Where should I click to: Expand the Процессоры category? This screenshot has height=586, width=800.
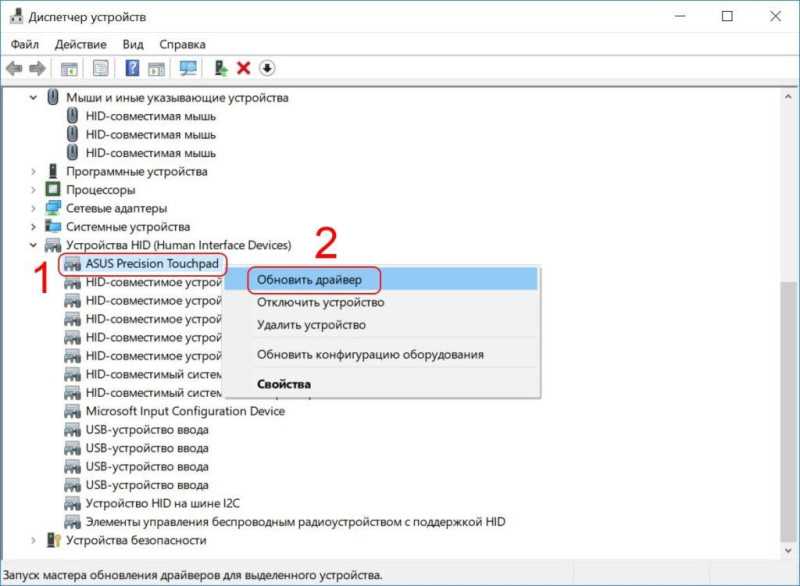coord(33,190)
